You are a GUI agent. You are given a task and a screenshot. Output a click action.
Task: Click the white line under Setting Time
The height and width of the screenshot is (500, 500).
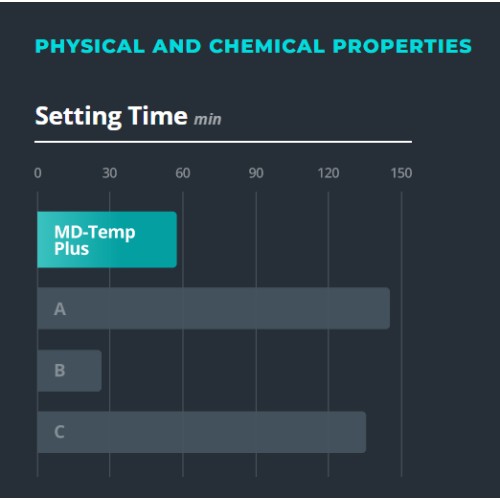pyautogui.click(x=223, y=142)
